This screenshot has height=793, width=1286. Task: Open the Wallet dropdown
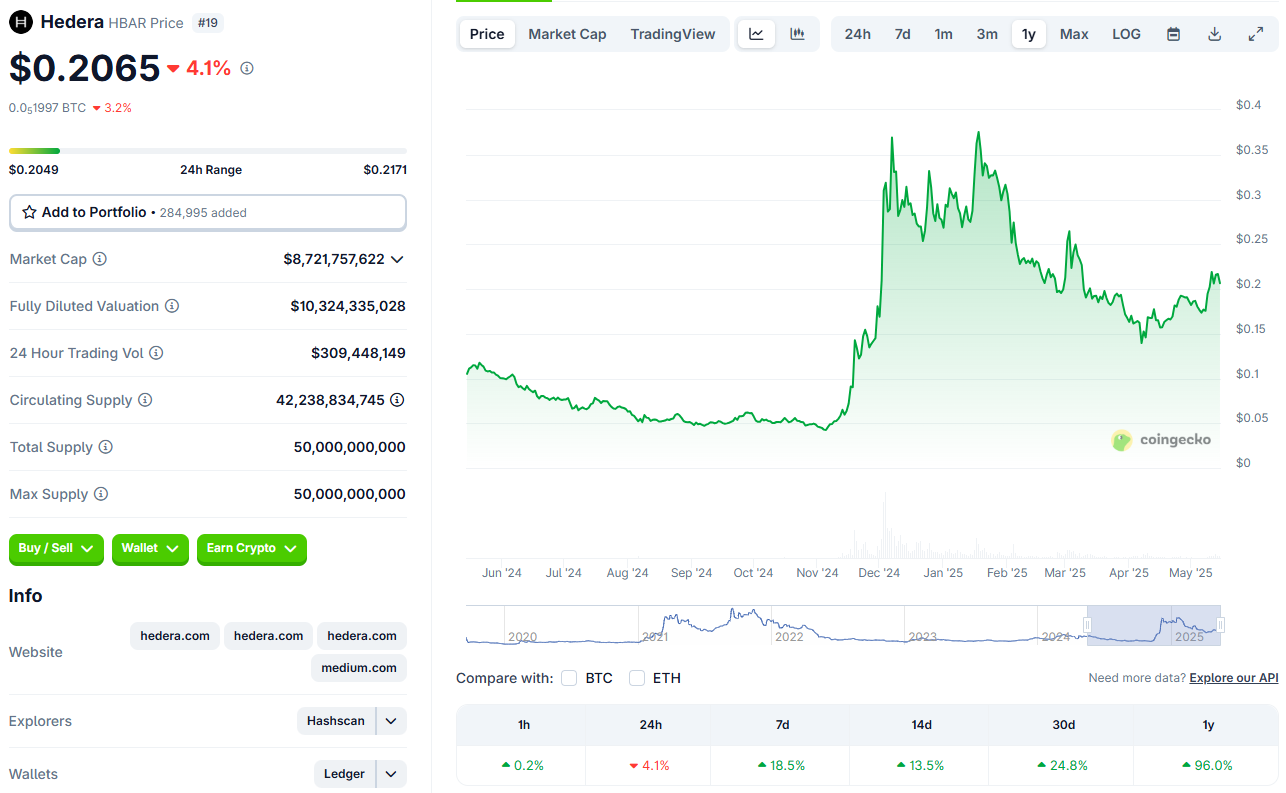pos(150,548)
